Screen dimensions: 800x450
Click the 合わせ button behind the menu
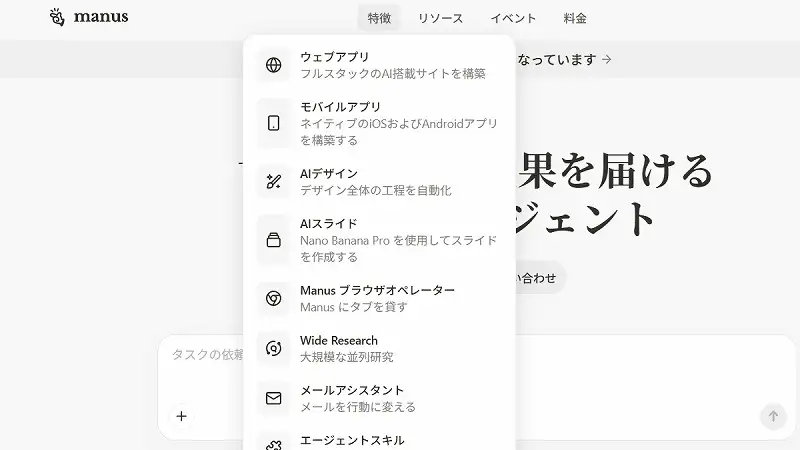[540, 278]
